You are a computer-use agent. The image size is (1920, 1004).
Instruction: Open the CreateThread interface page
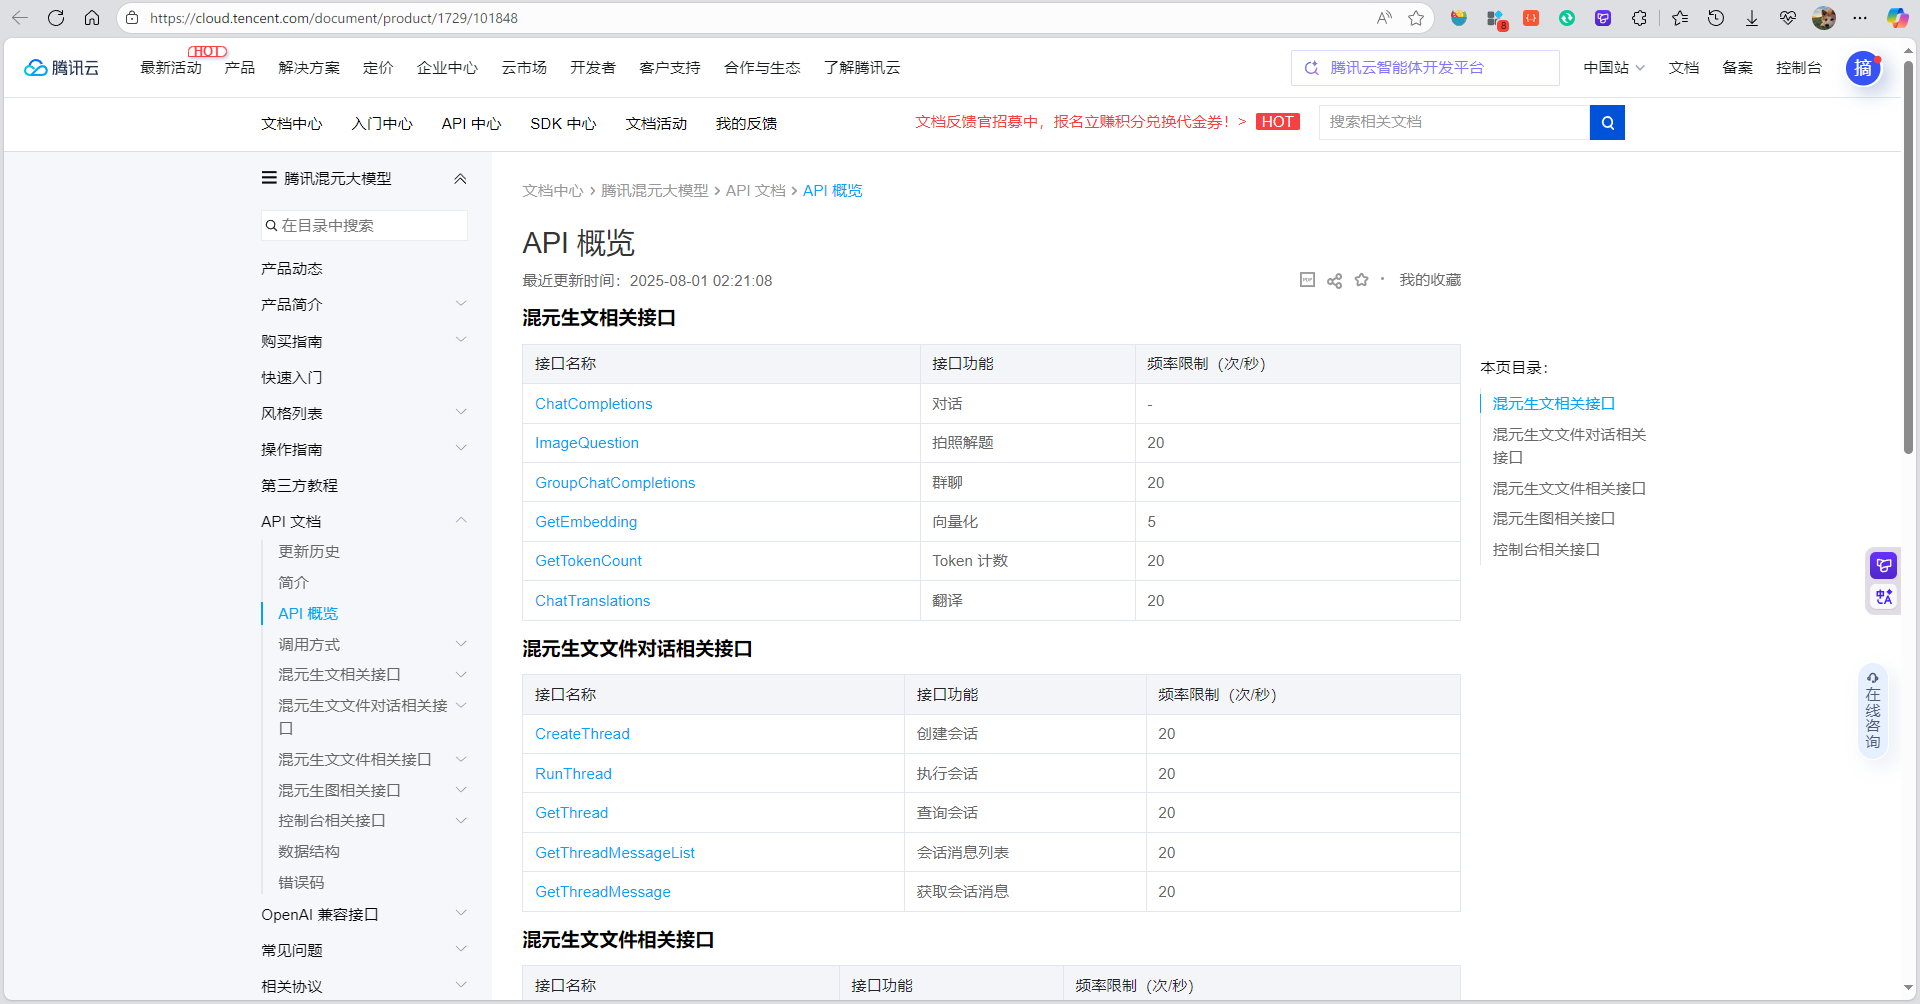click(x=582, y=733)
